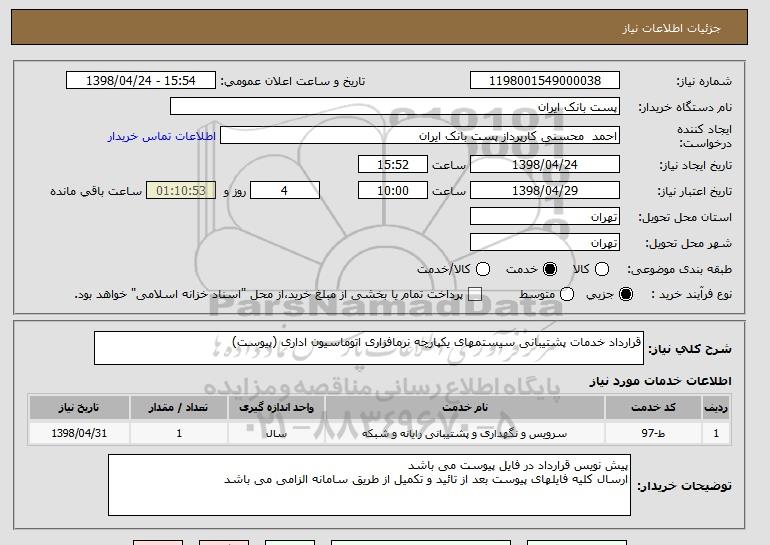Viewport: 770px width, 545px height.
Task: Click the announcement date field 1398/04/24 - 15:54
Action: click(141, 81)
